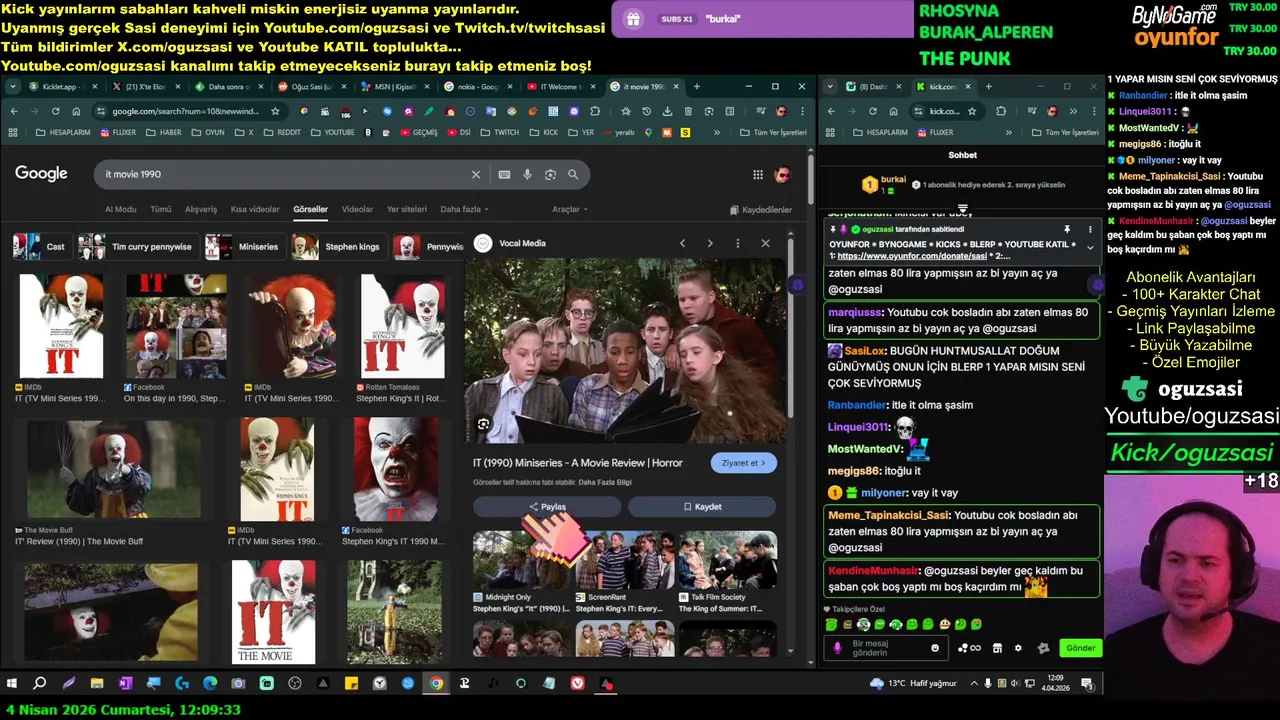Open Chrome three-dot menu in Google window
Image resolution: width=1280 pixels, height=720 pixels.
coord(802,111)
